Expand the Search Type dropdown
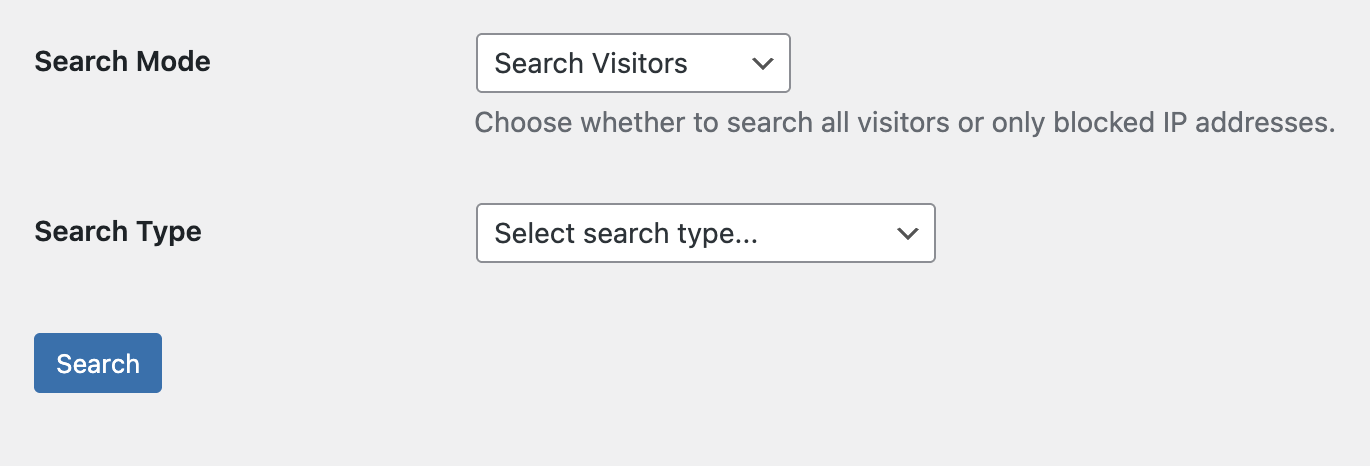 tap(705, 233)
